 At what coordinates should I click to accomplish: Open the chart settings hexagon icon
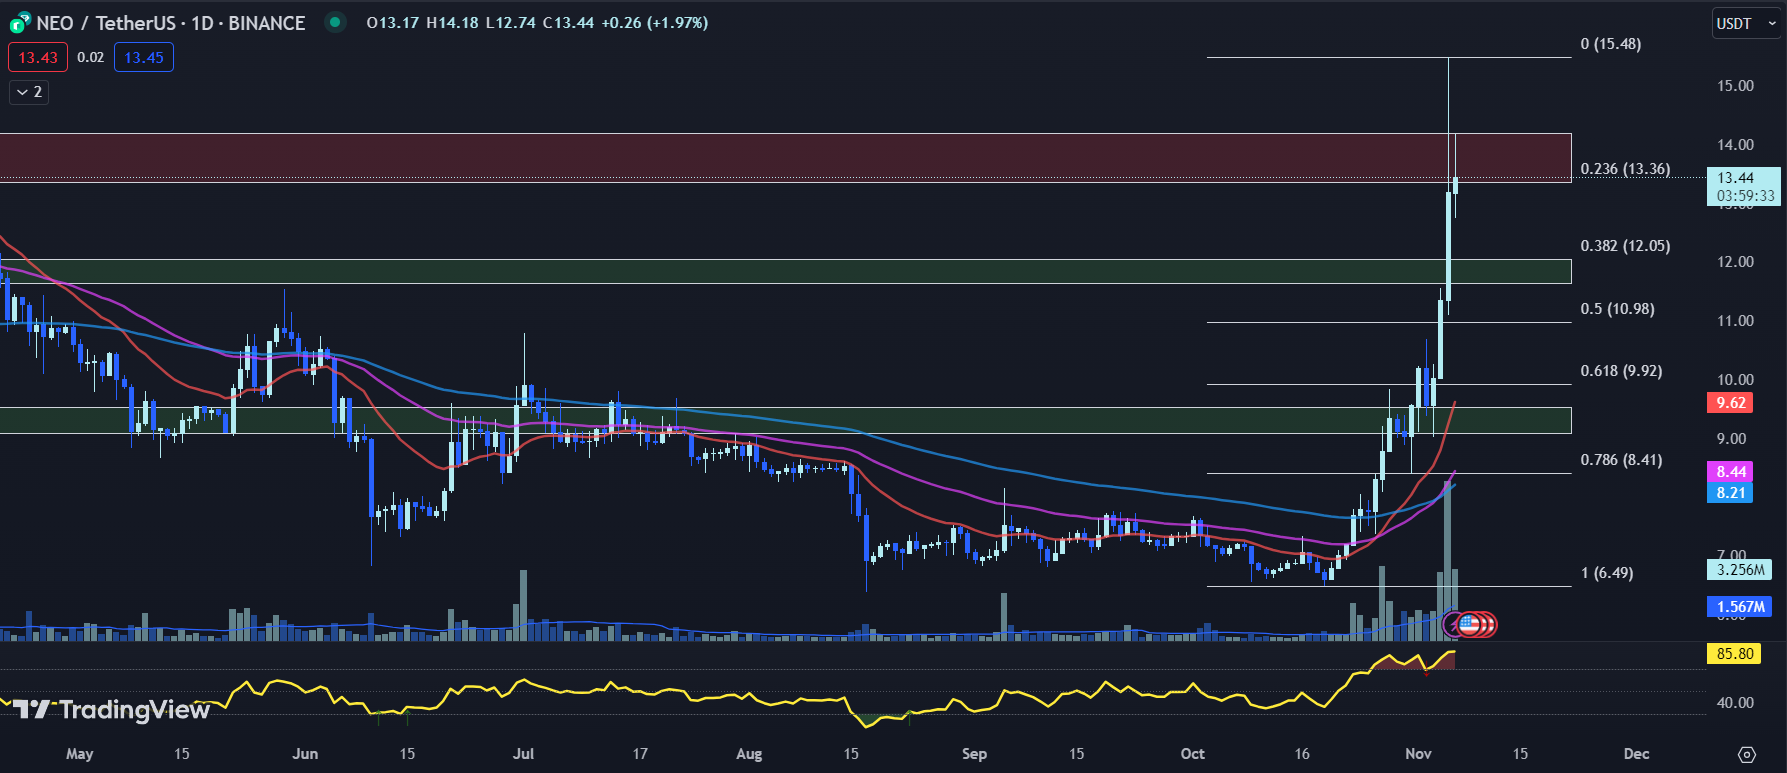pyautogui.click(x=1746, y=754)
